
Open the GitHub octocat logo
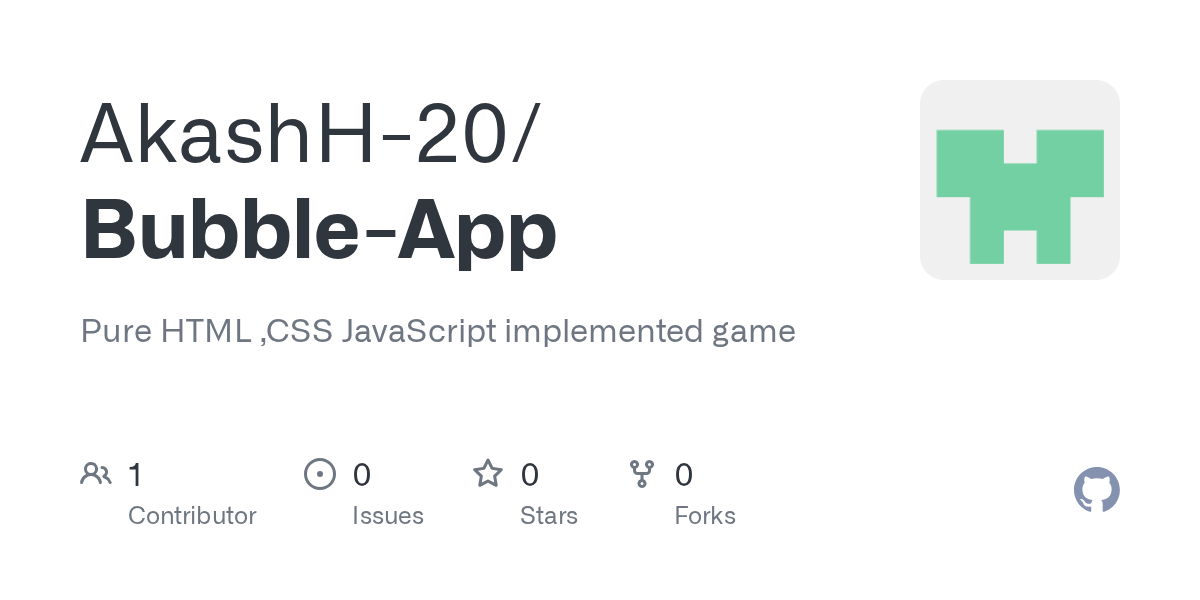click(1097, 490)
